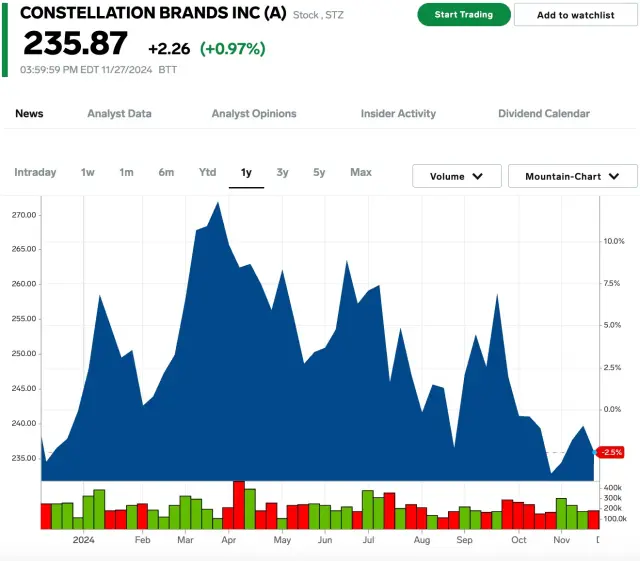Select the Ytd chart range
The height and width of the screenshot is (561, 640).
click(207, 173)
